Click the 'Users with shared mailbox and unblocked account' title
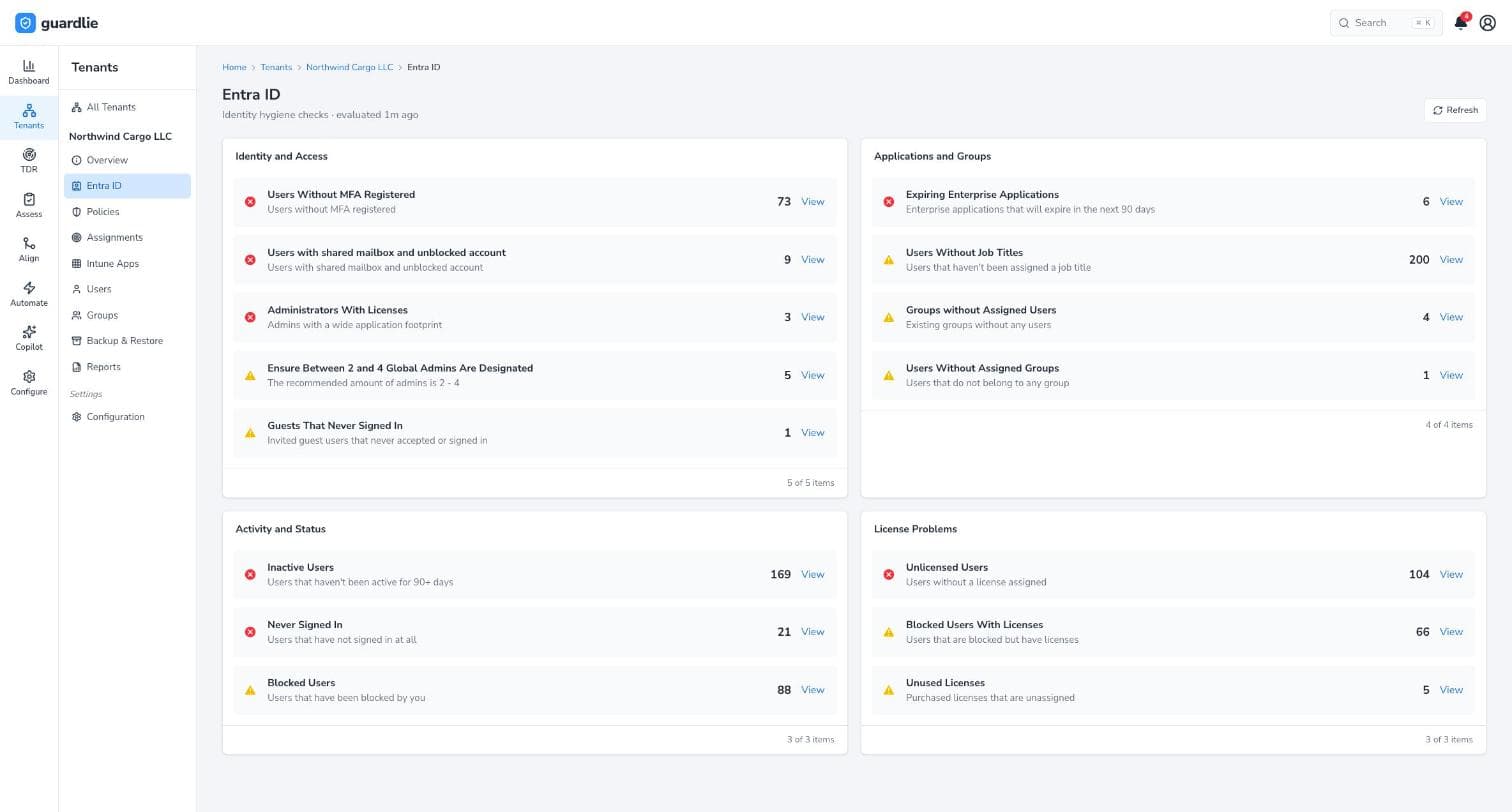This screenshot has height=812, width=1512. [x=386, y=253]
